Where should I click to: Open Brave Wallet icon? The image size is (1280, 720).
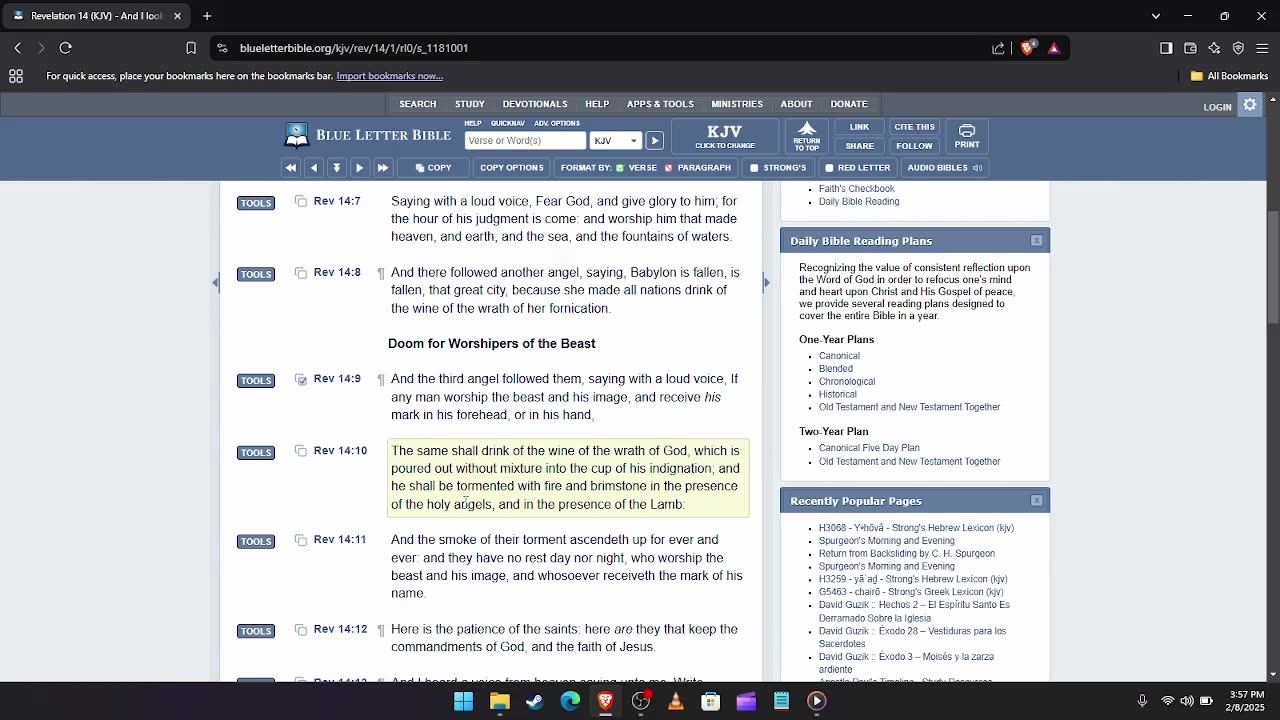(1190, 48)
